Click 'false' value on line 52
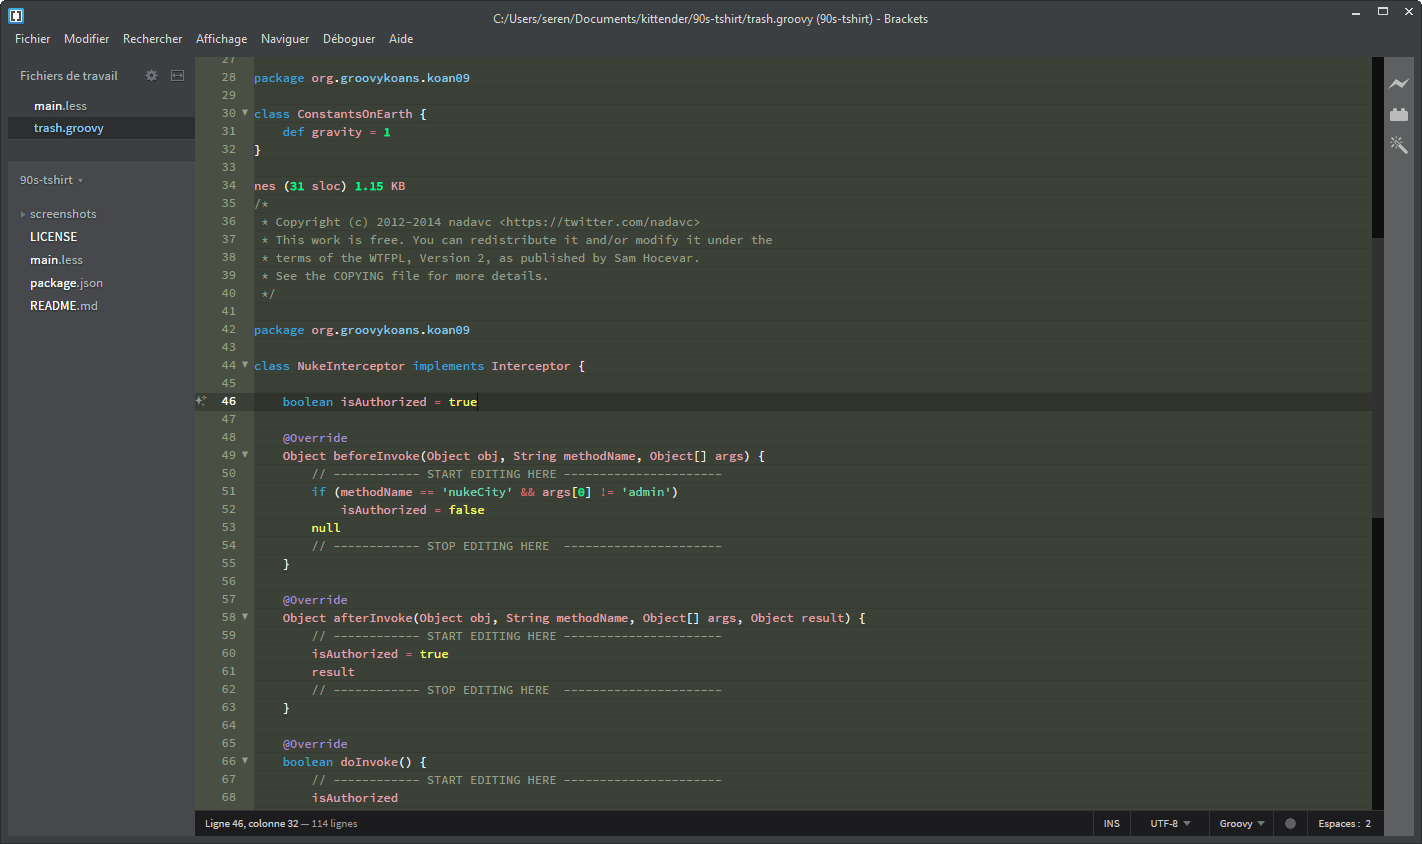The width and height of the screenshot is (1422, 844). pyautogui.click(x=466, y=509)
